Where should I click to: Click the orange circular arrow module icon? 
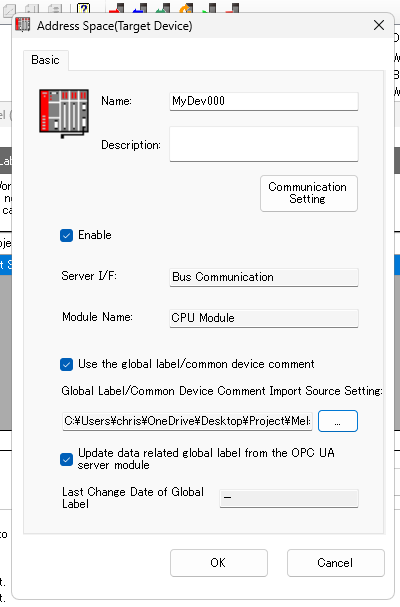tap(186, 8)
